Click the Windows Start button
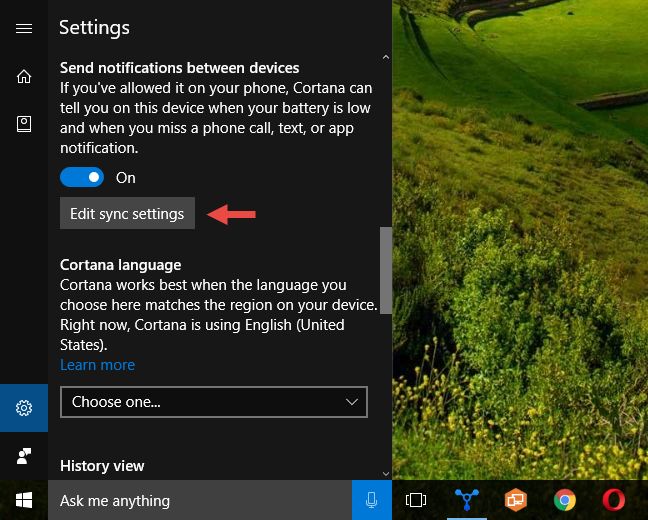The image size is (648, 520). click(x=24, y=500)
